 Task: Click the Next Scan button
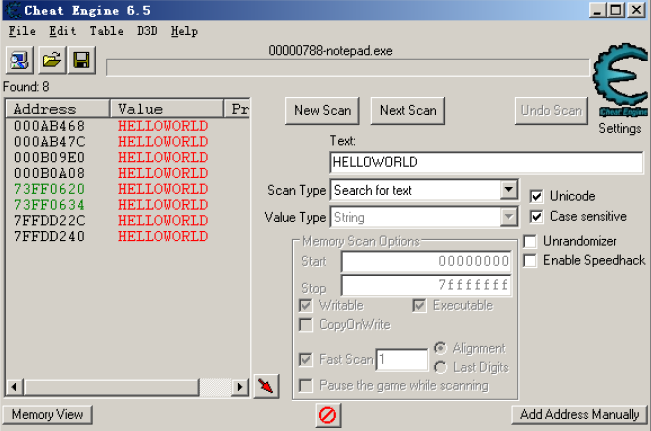coord(408,111)
